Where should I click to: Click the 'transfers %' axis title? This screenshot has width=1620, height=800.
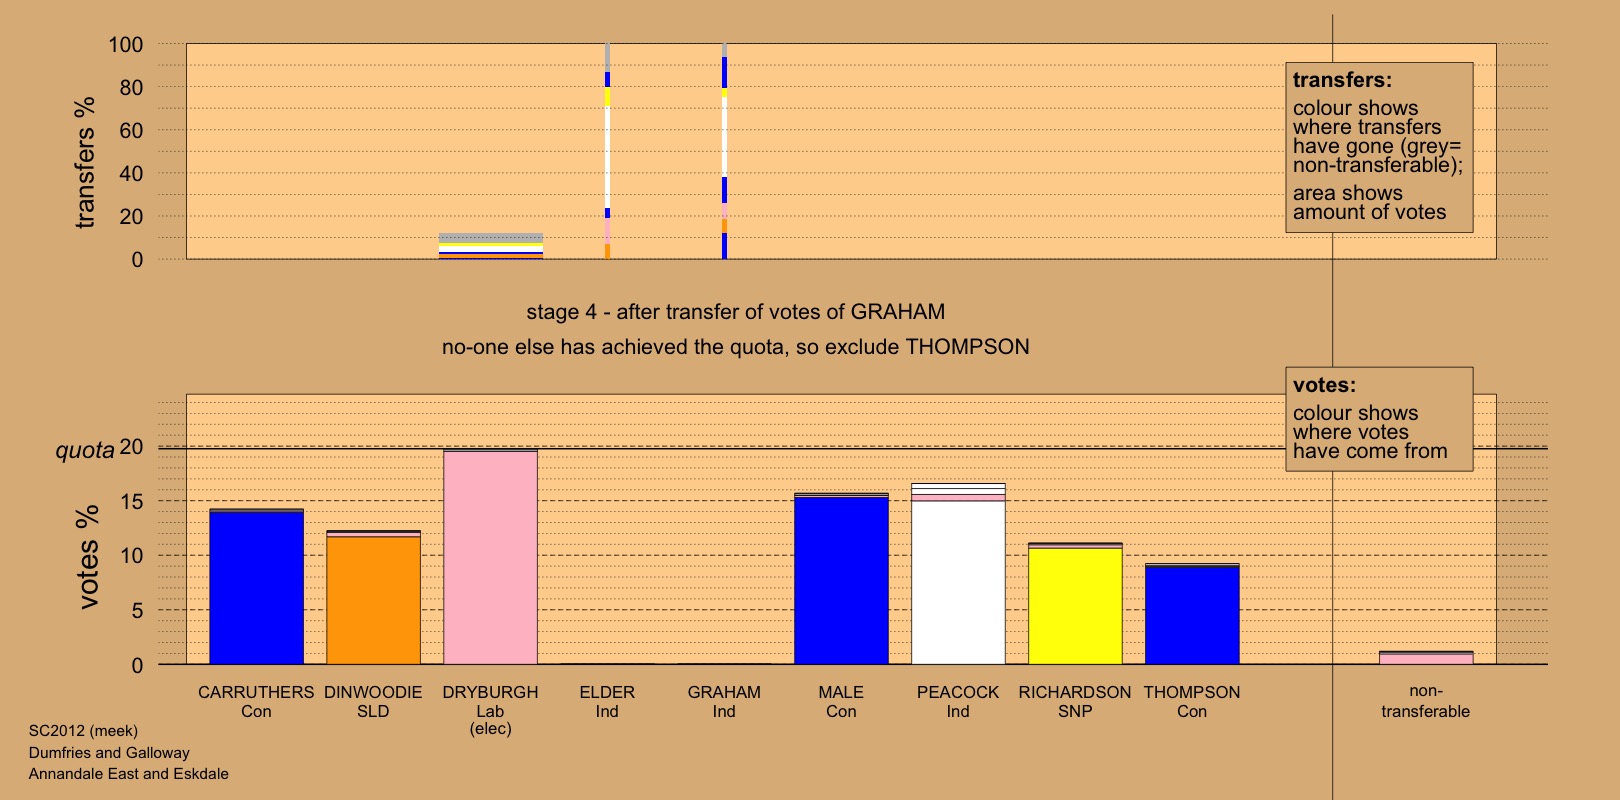pos(85,162)
